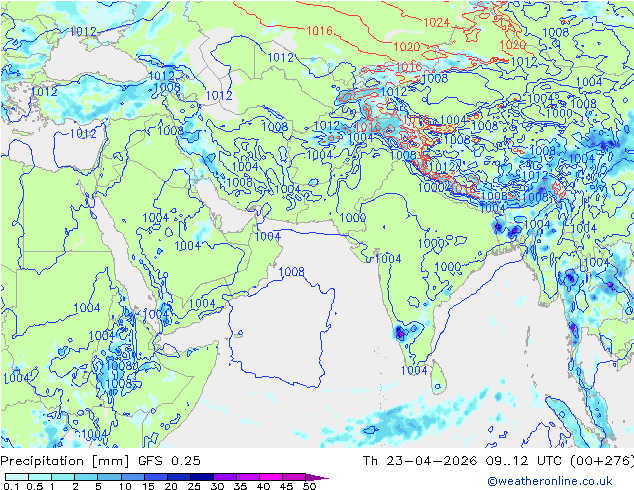Click the weatheronline.co.uk copyright link
Viewport: 634px width, 490px height.
coord(550,481)
